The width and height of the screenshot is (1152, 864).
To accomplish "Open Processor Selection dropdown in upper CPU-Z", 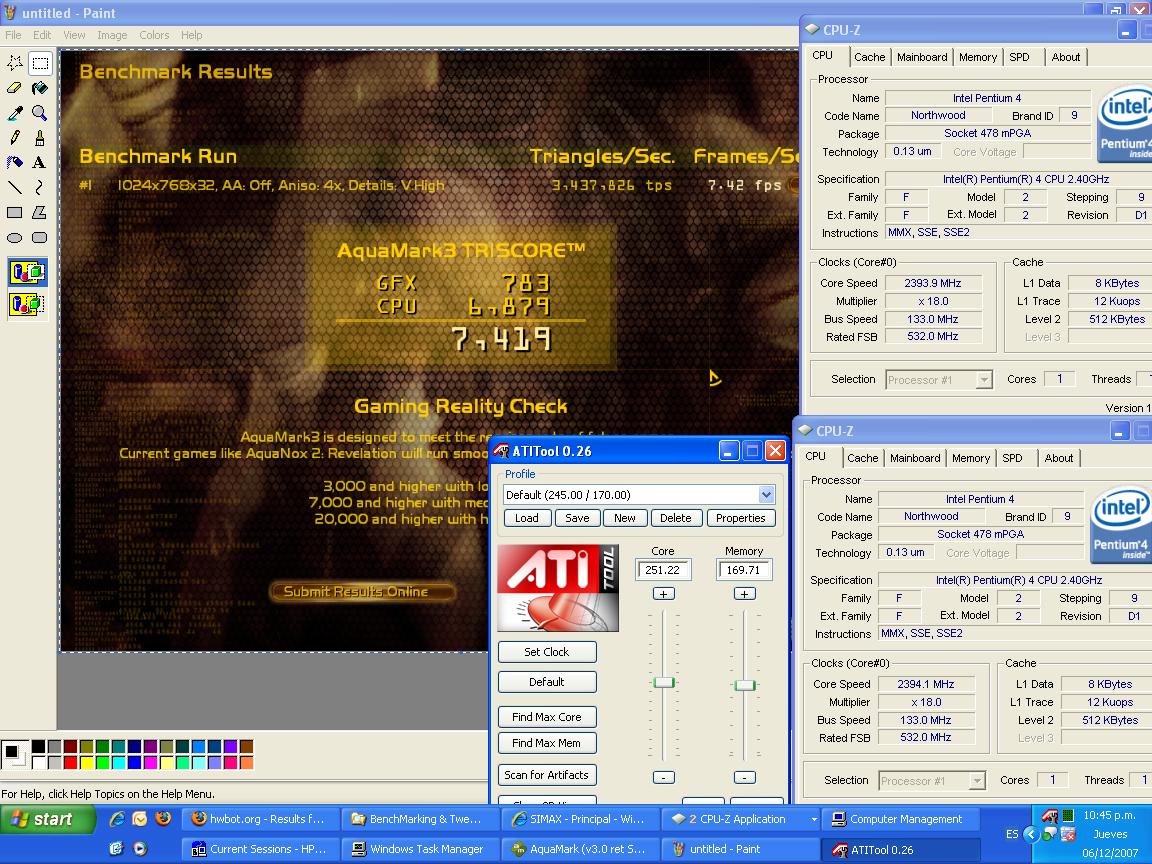I will pyautogui.click(x=984, y=380).
